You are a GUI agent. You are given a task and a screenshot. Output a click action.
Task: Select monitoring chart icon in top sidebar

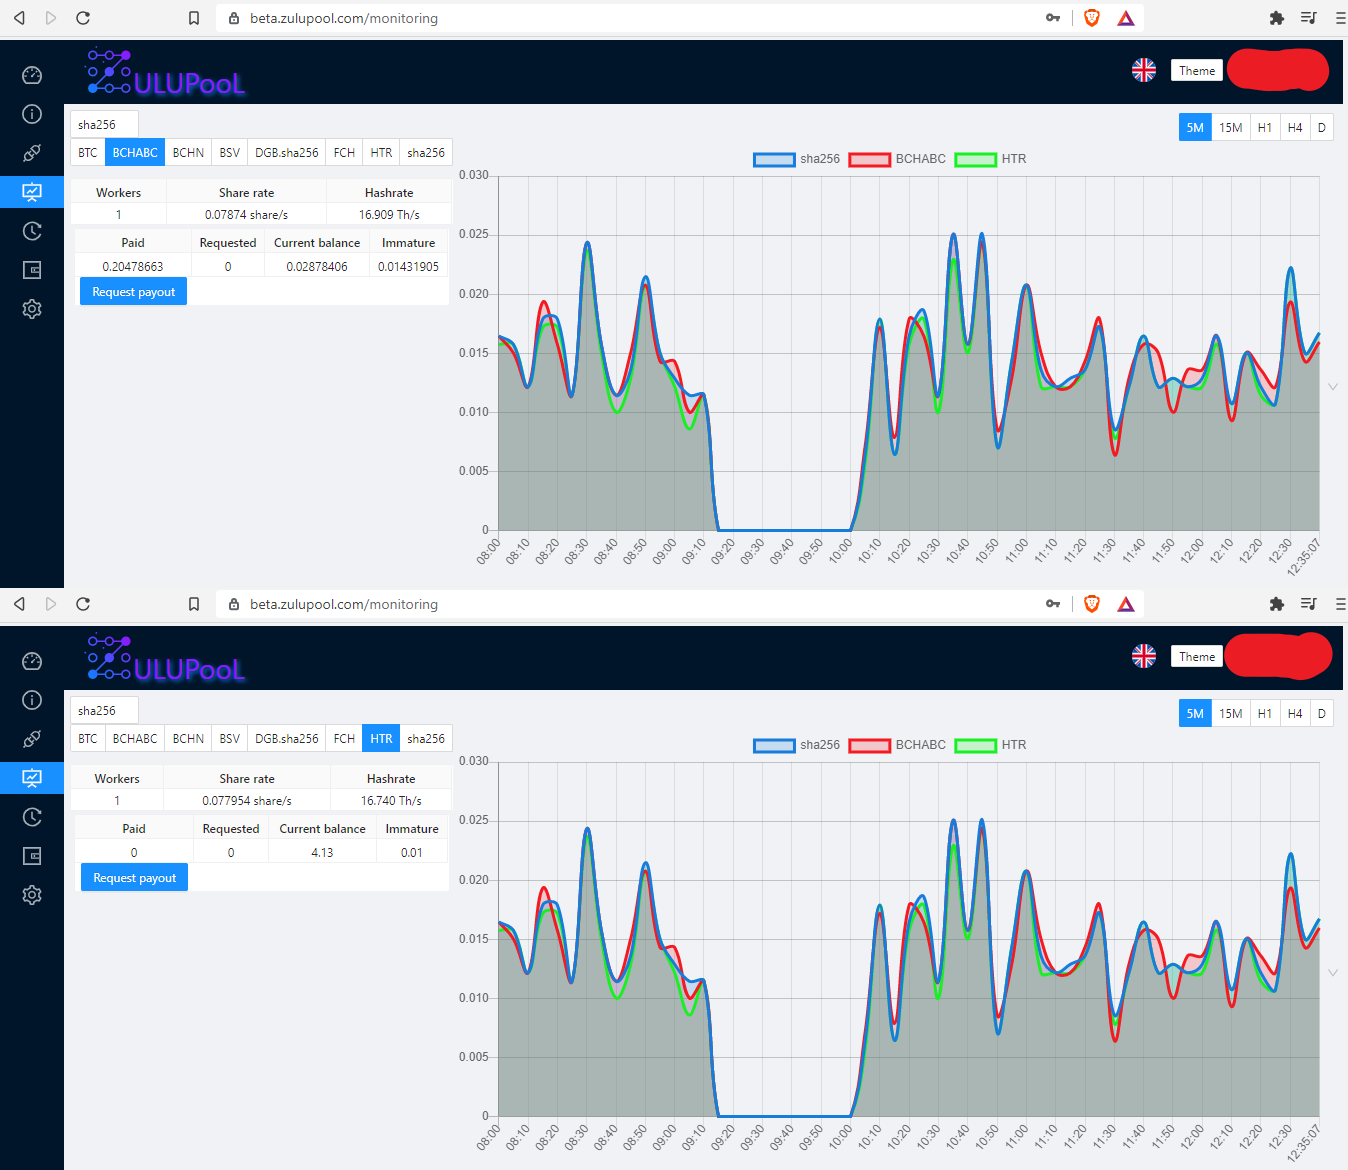tap(32, 192)
